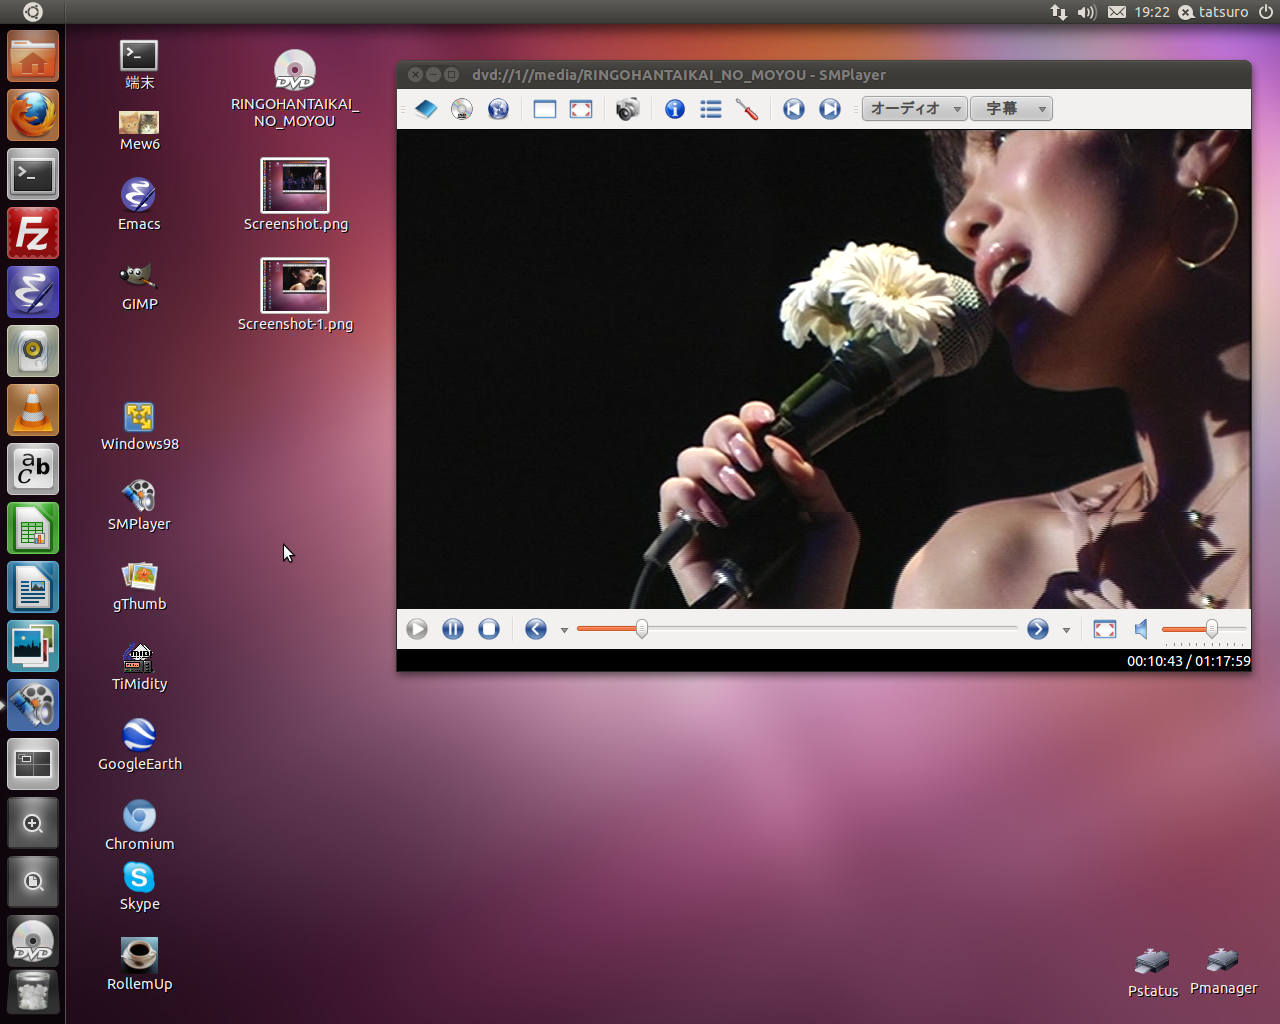This screenshot has width=1280, height=1024.
Task: Open the Mew6 desktop icon
Action: [139, 130]
